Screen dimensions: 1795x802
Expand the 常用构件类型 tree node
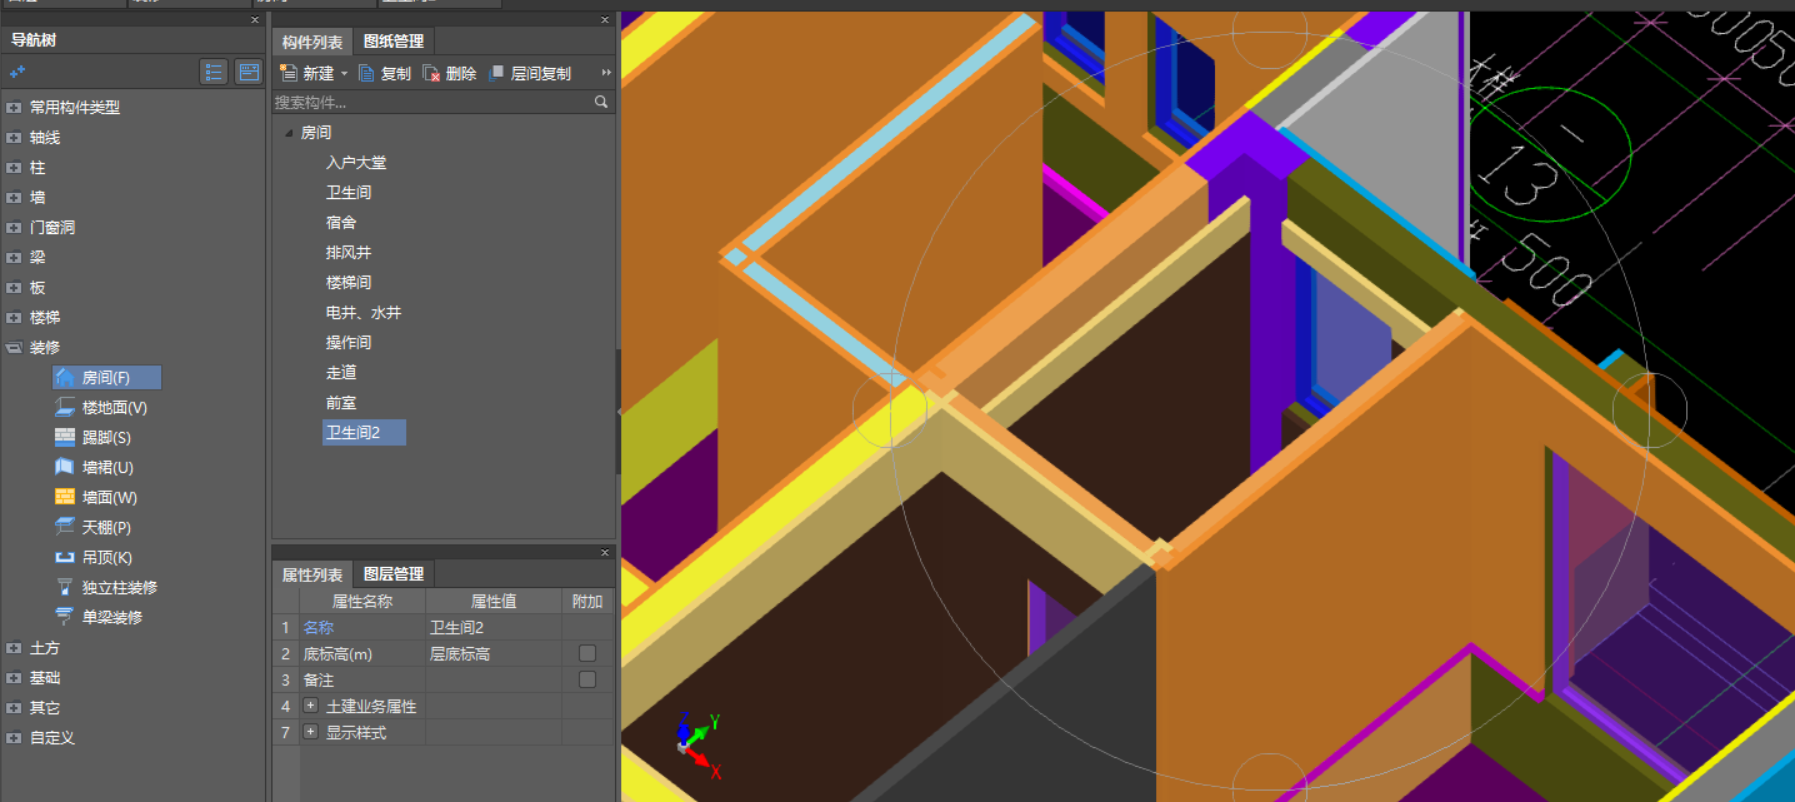pos(14,108)
